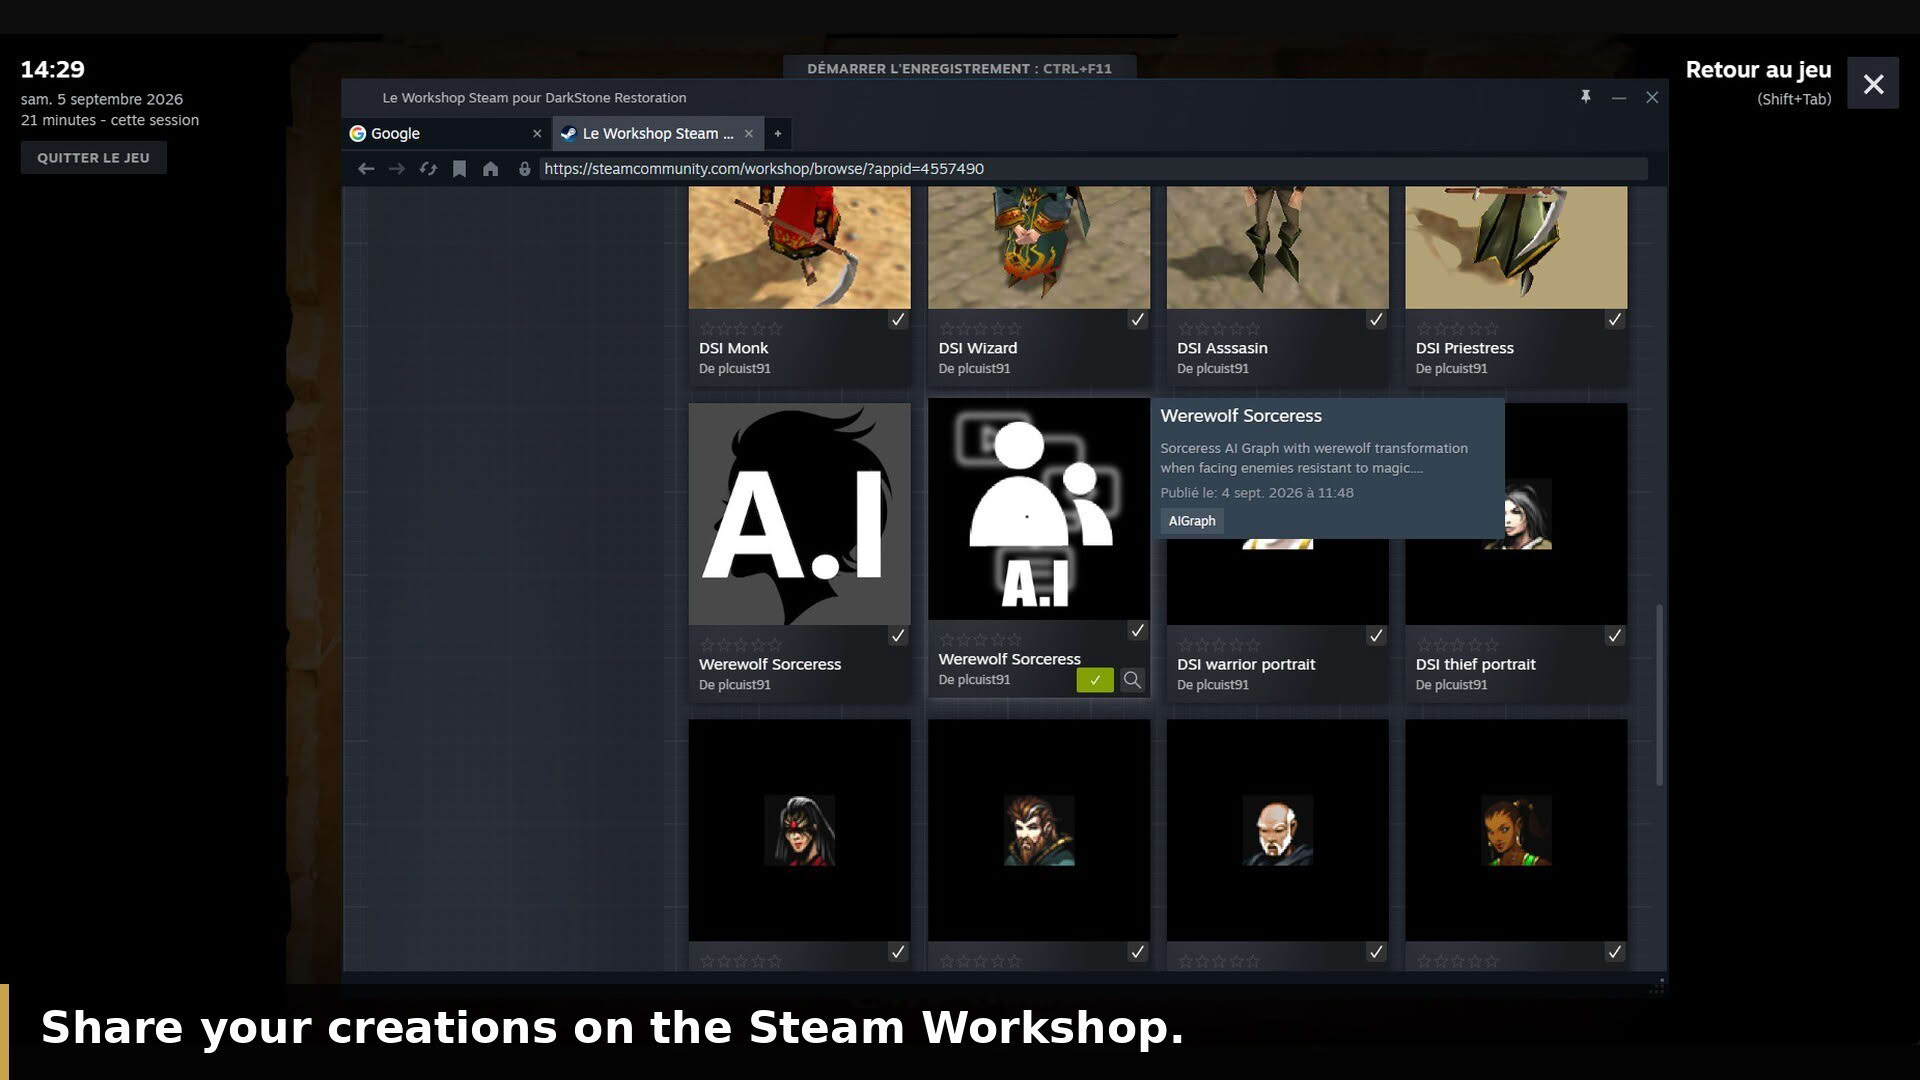
Task: Close the Google tab
Action: tap(537, 133)
